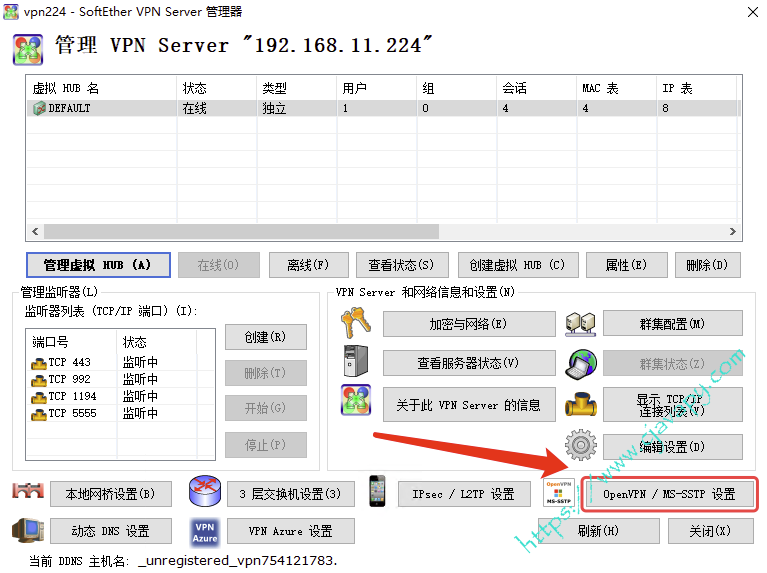This screenshot has width=767, height=573.
Task: Open VPN Azure 设置
Action: point(291,531)
